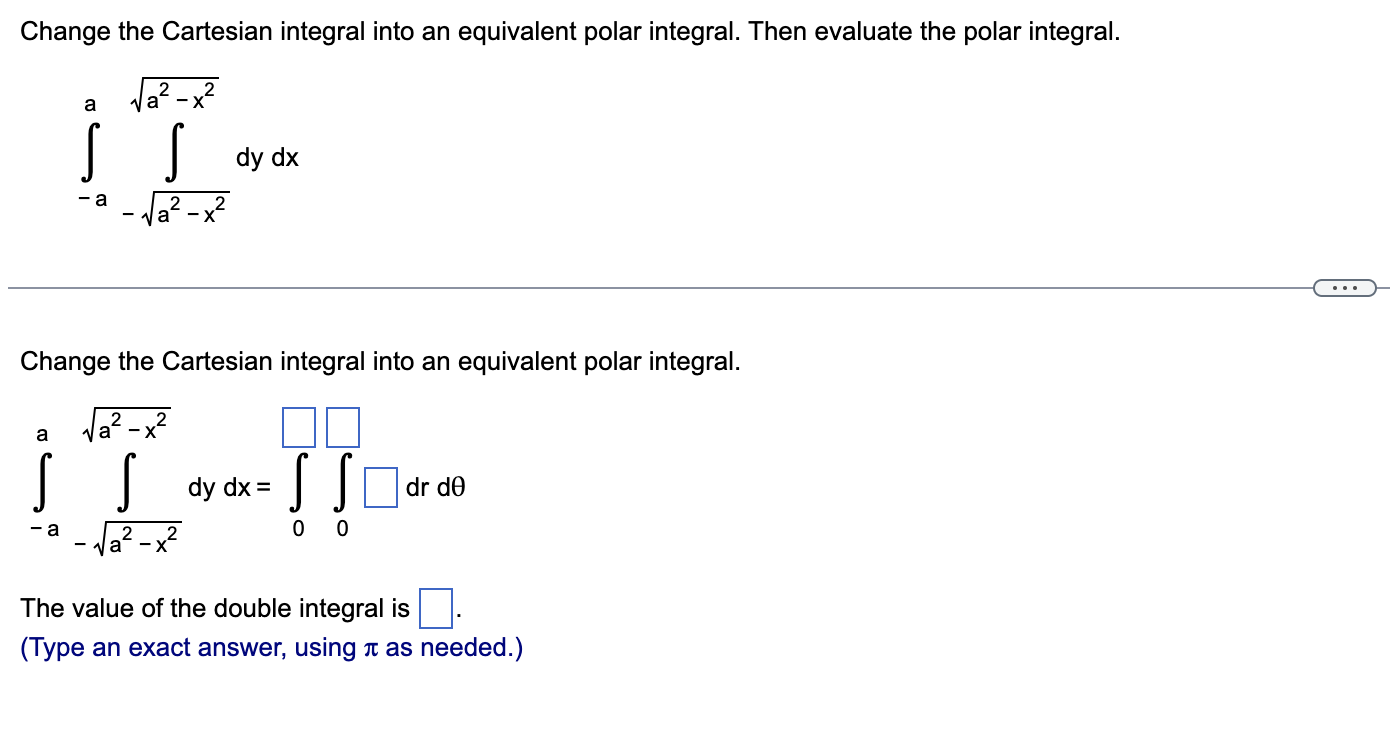Click the lower limit 0 of outer integral
Screen dimensions: 1390x756
point(297,528)
